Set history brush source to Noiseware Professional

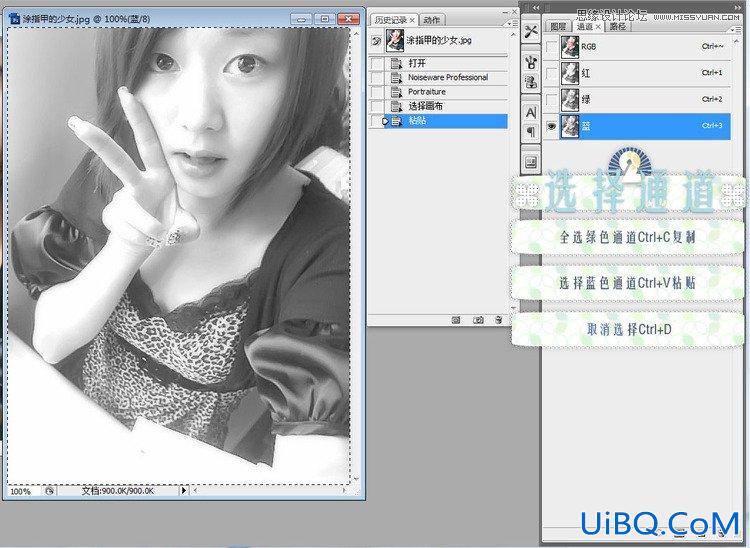[x=377, y=77]
